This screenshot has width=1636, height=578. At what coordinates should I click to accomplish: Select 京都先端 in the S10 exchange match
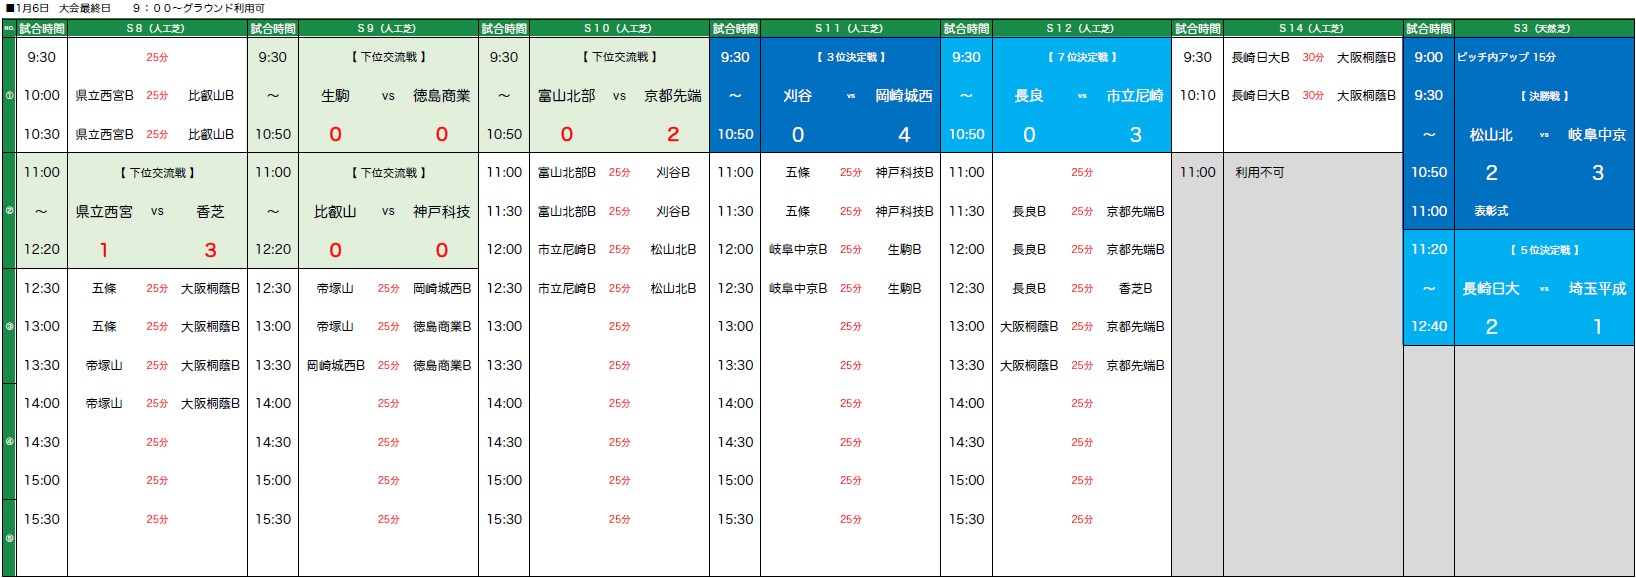coord(672,96)
